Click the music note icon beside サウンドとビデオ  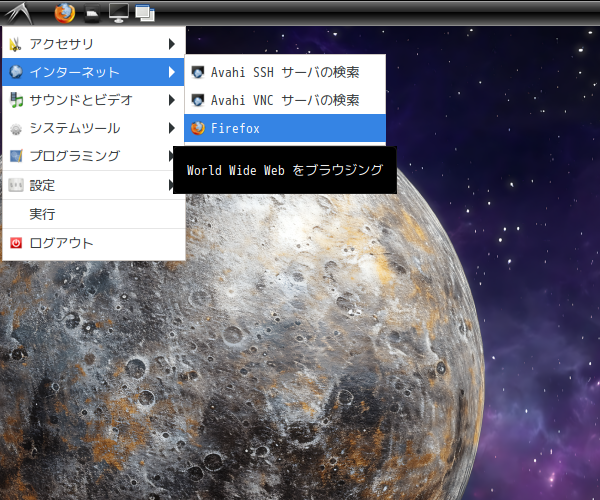[16, 100]
